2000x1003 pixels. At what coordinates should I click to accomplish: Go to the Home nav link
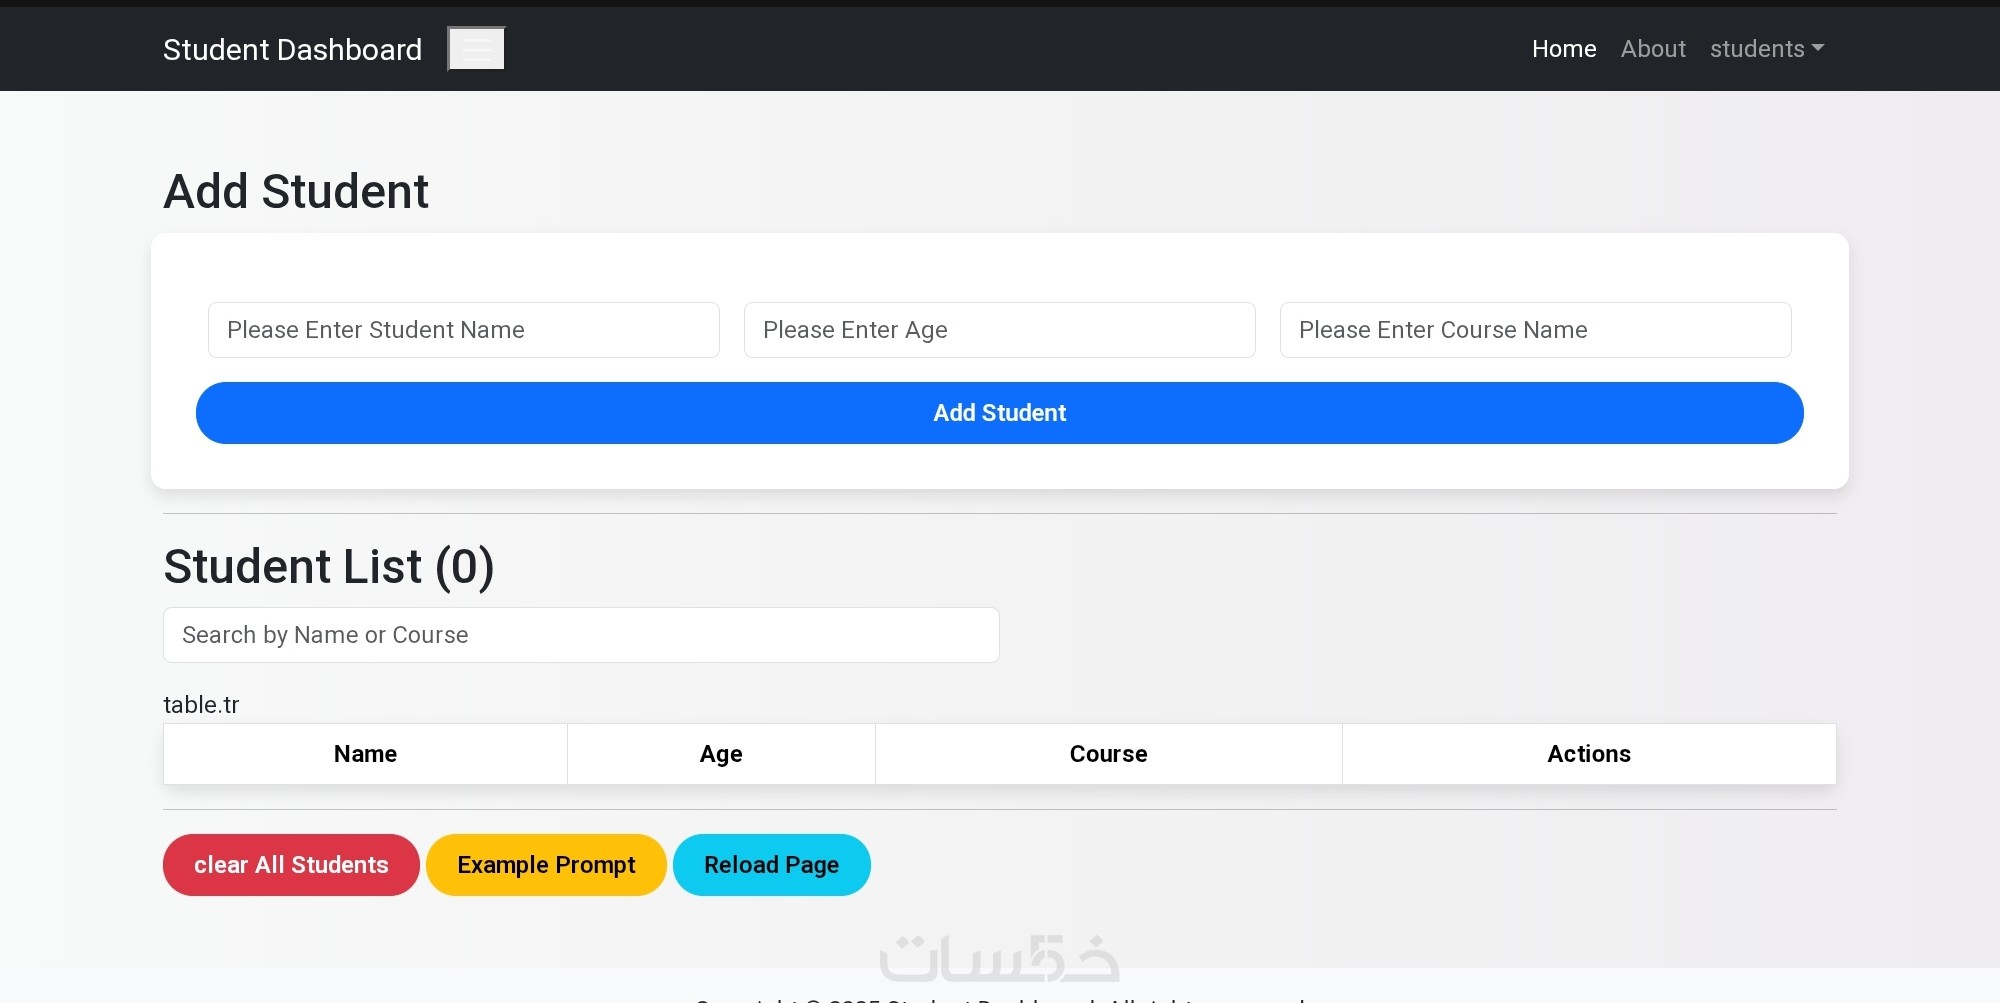(1563, 49)
